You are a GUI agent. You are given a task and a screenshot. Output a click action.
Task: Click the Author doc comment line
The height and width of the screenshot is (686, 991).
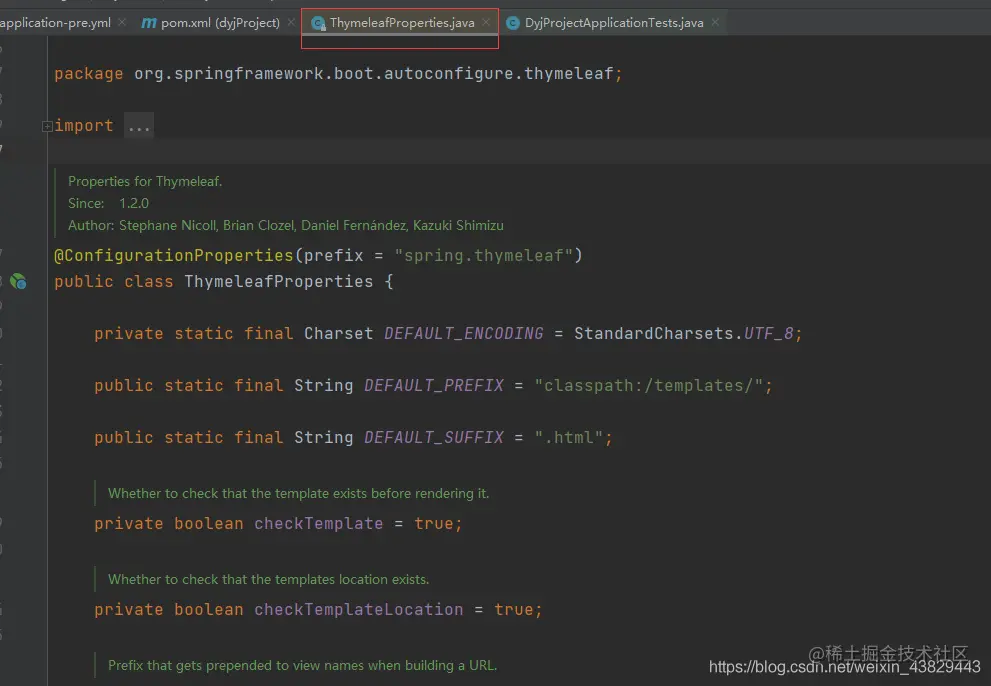click(286, 226)
